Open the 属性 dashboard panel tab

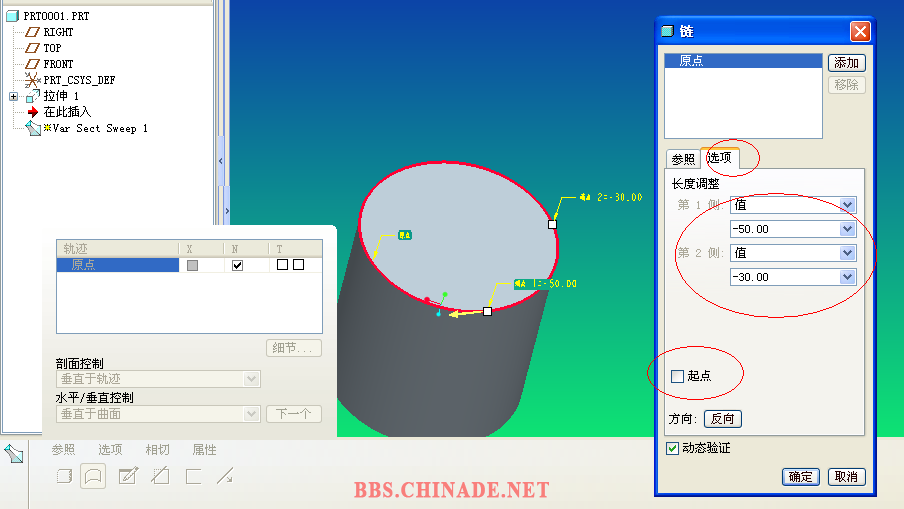click(x=204, y=450)
